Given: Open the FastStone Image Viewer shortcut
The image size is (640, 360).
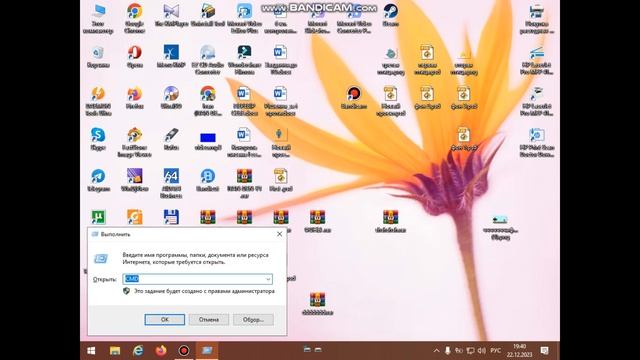Looking at the screenshot, I should coord(134,136).
